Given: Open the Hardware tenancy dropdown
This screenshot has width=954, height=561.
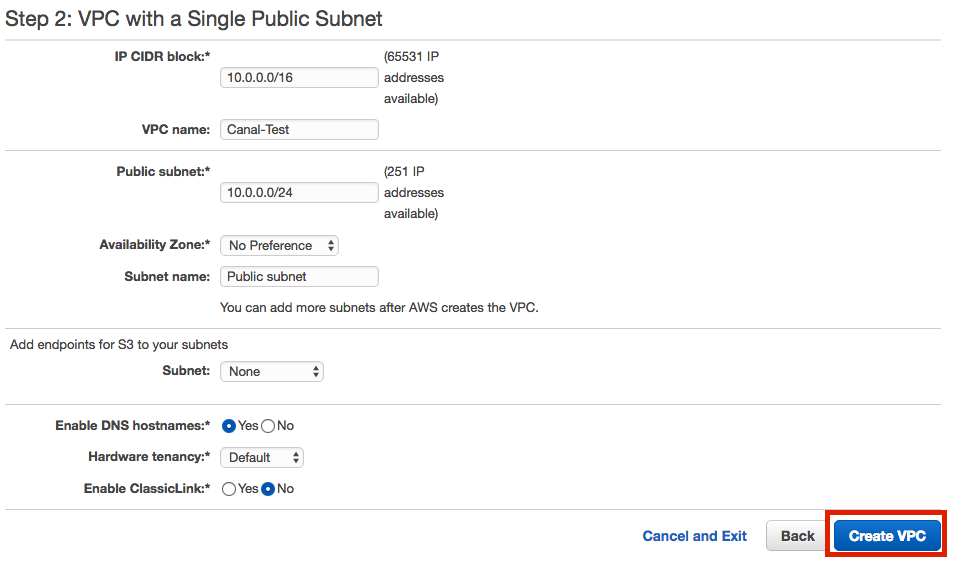Looking at the screenshot, I should click(262, 458).
